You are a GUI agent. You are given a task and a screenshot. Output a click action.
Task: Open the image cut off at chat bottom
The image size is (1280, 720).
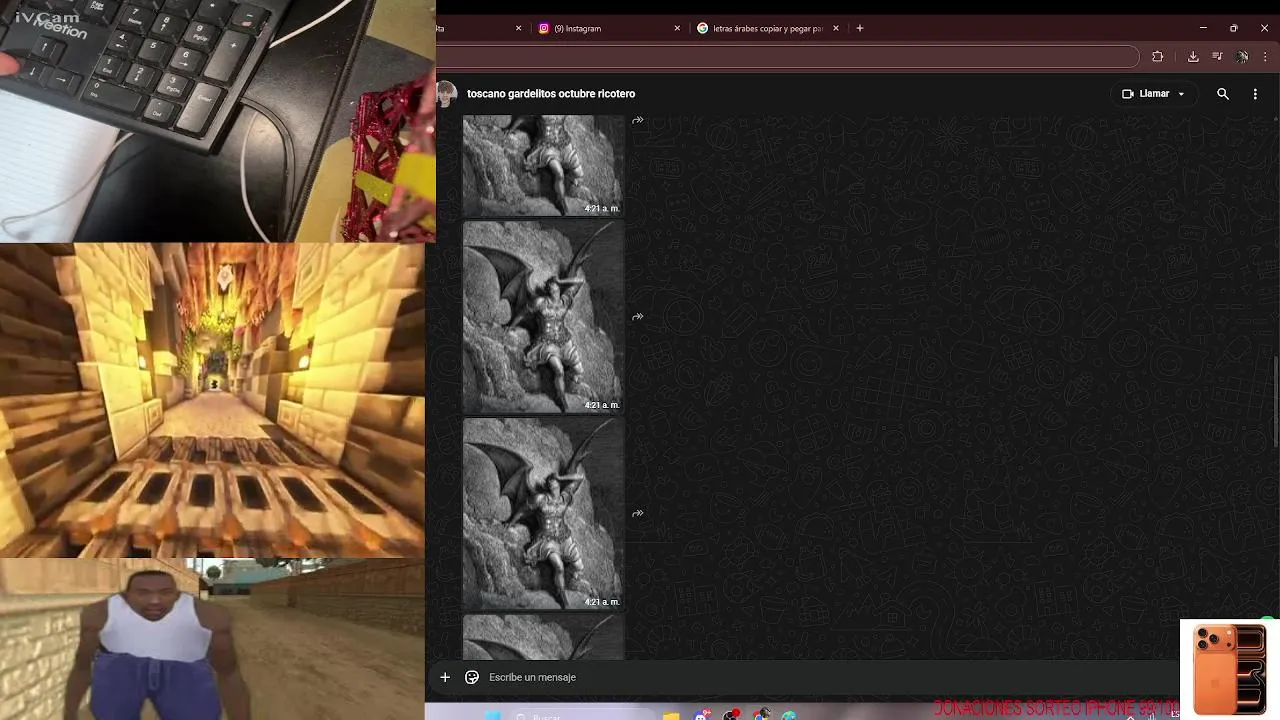click(544, 637)
